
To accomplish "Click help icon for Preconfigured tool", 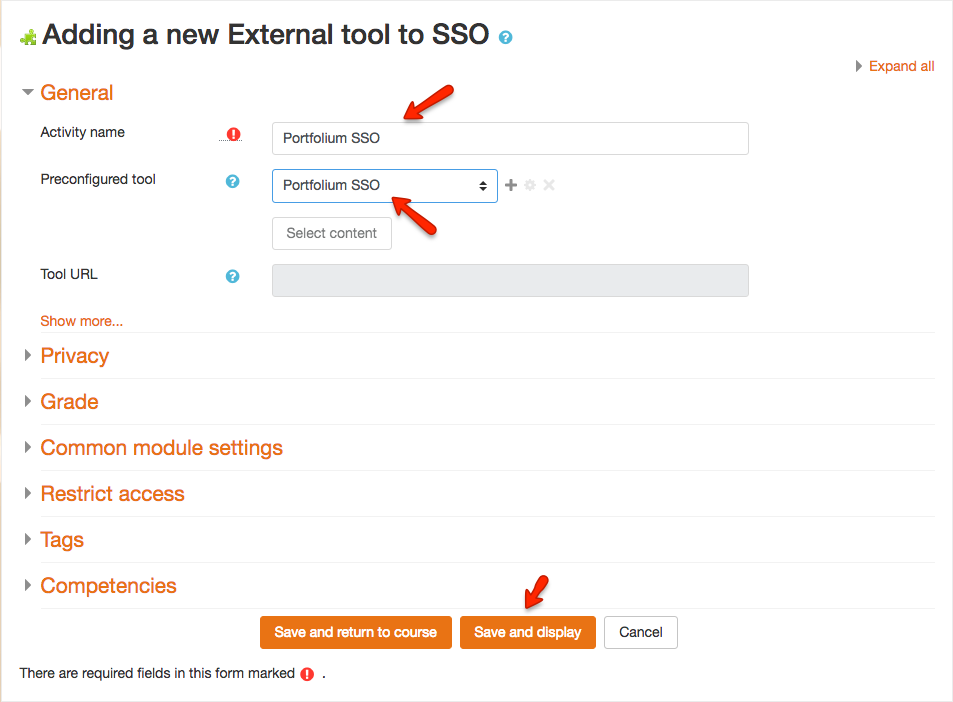I will click(x=233, y=181).
